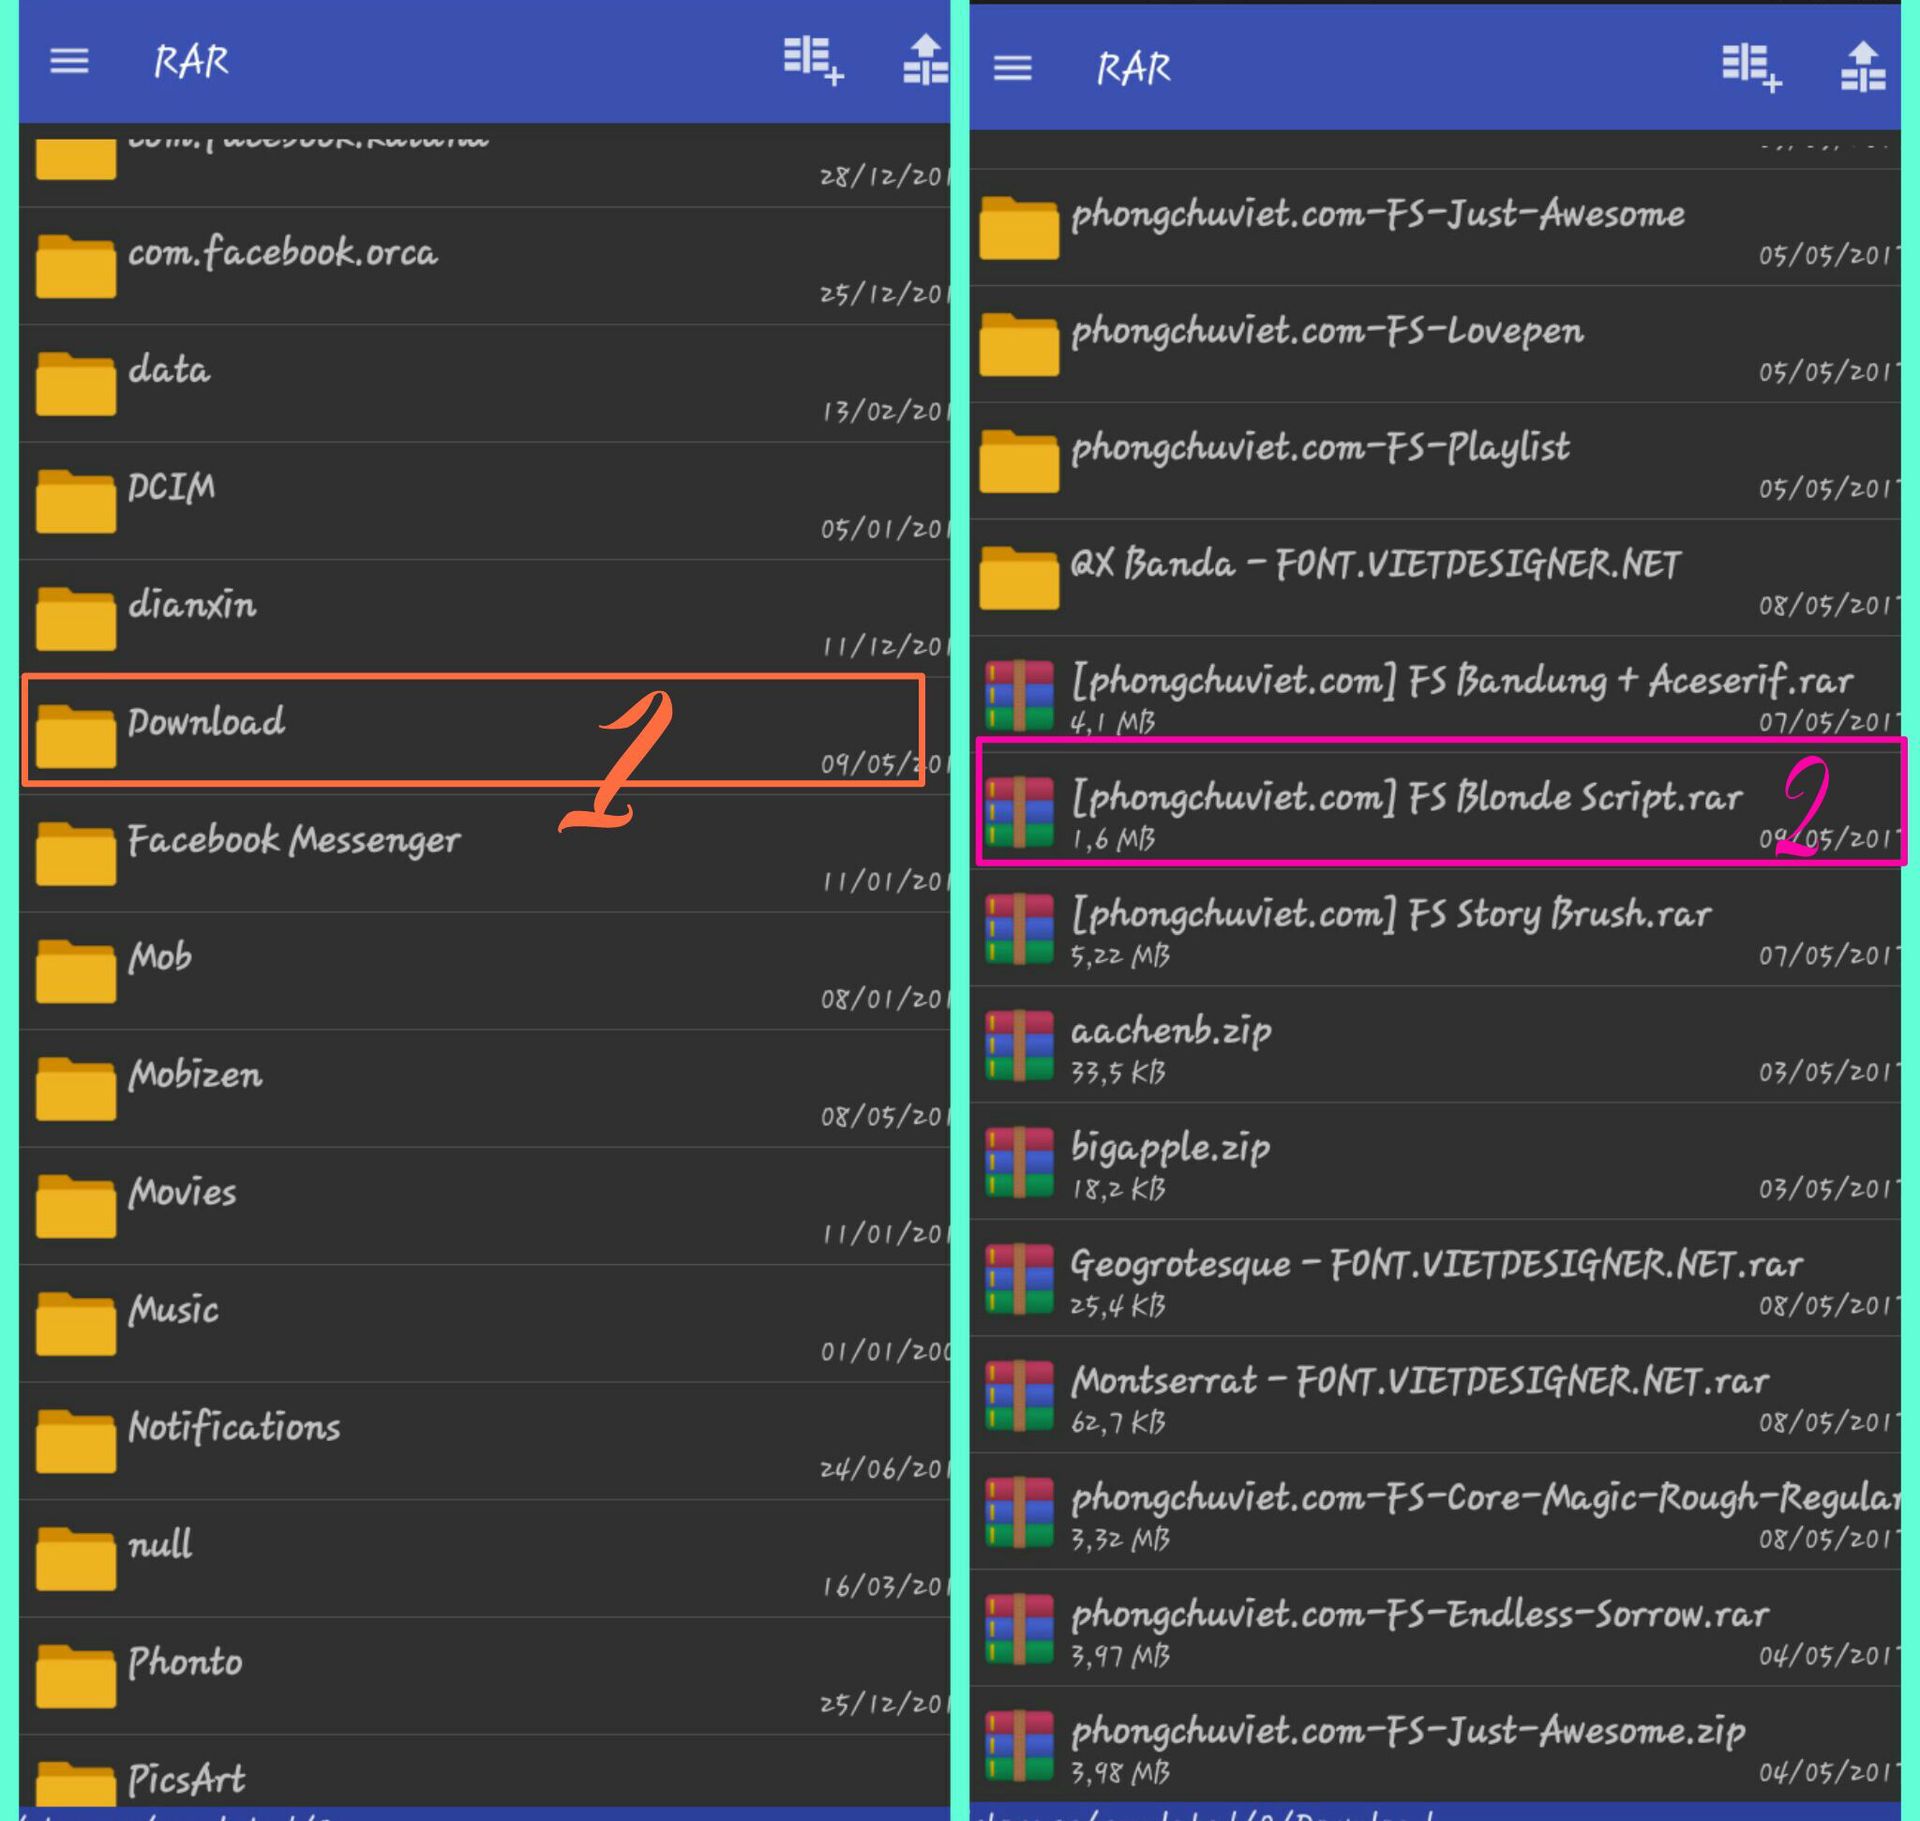Tap add-to-archive icon in left panel
The height and width of the screenshot is (1821, 1920).
point(812,60)
